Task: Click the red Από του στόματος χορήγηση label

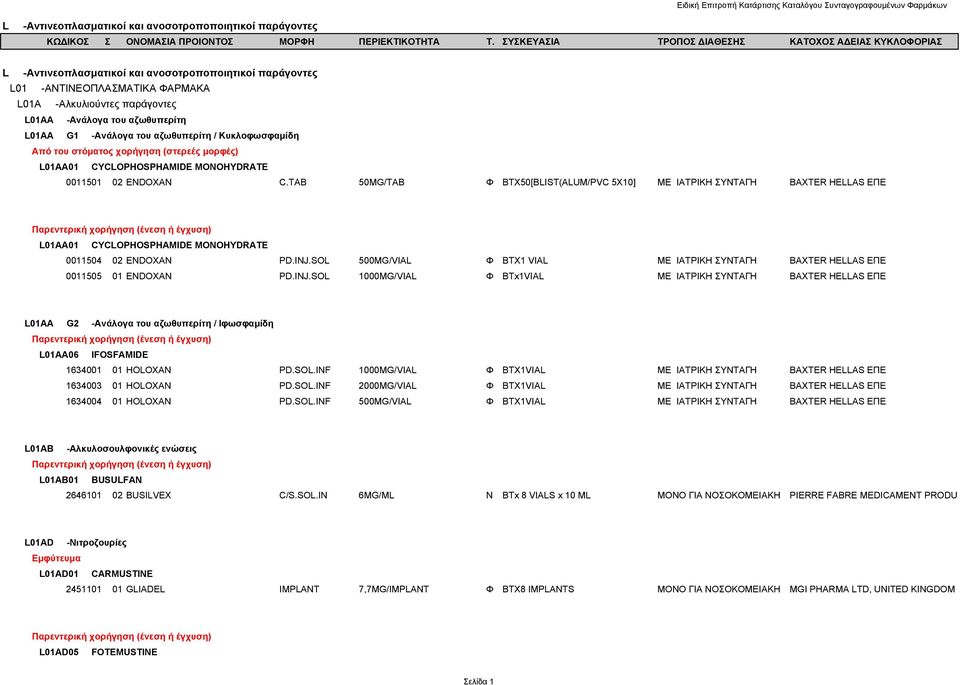Action: point(135,151)
